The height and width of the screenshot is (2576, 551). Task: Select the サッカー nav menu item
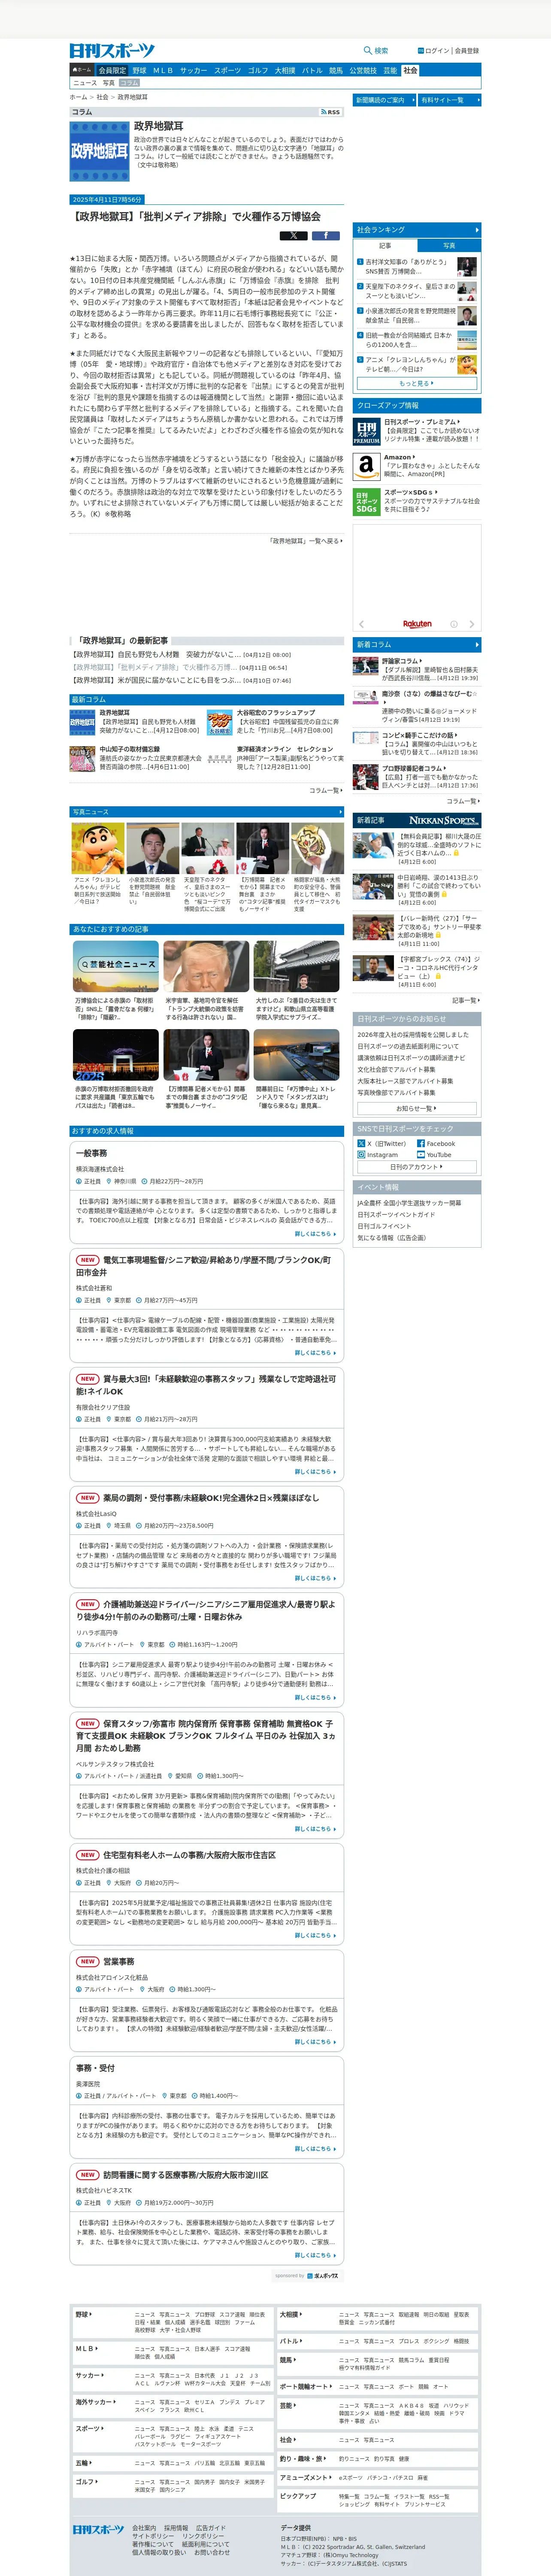pos(193,71)
